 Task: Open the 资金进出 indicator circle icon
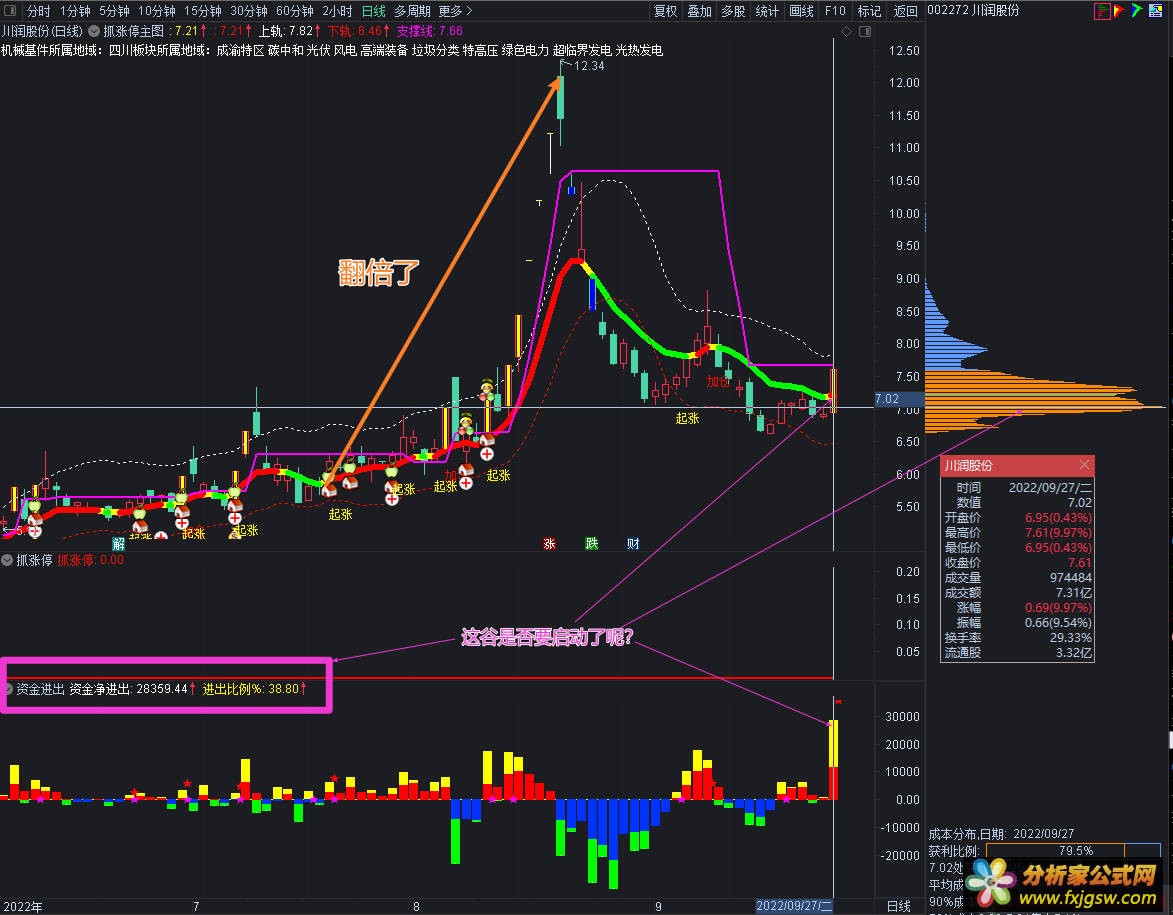[7, 688]
